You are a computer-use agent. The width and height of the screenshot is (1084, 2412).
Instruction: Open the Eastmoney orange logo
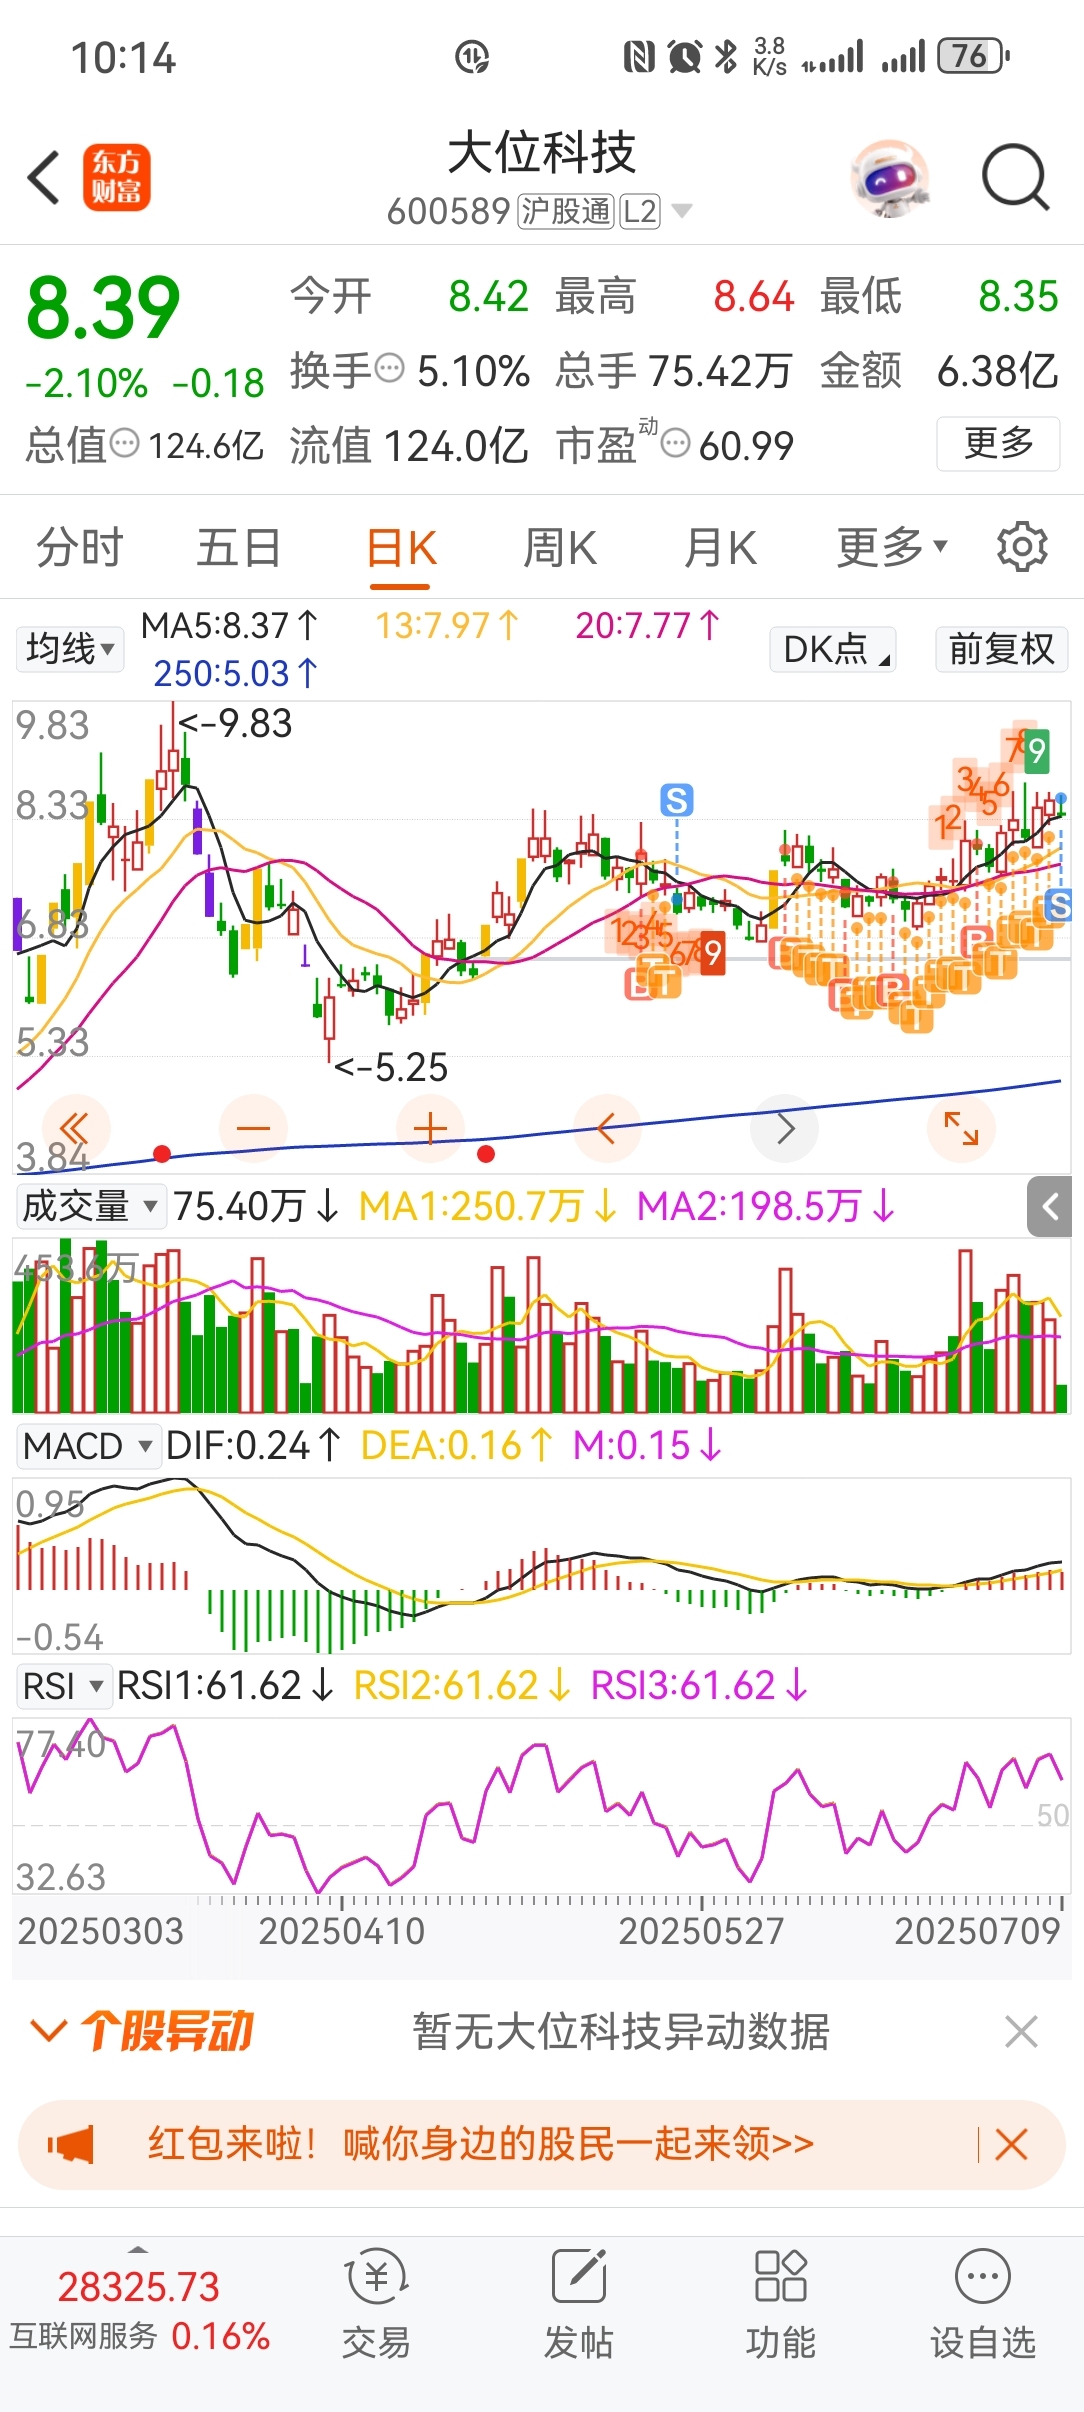116,177
